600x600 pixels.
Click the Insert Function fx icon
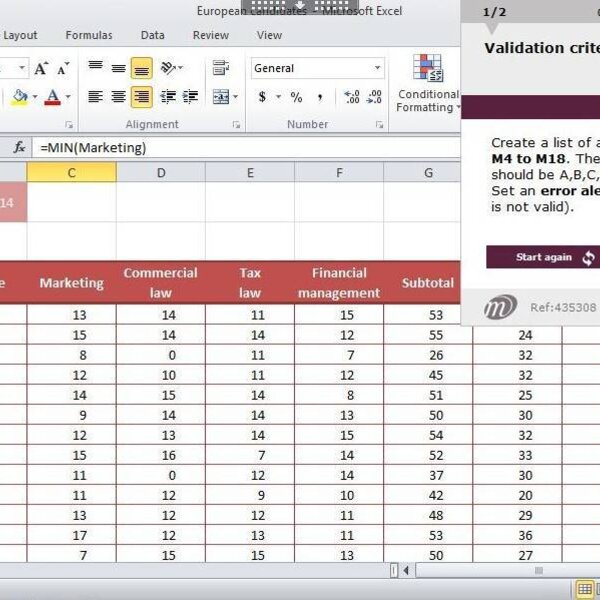(19, 147)
